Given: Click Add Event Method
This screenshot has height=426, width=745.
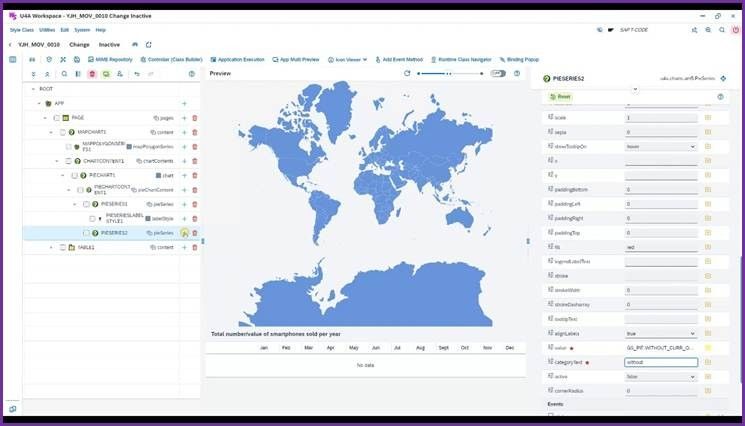Looking at the screenshot, I should [399, 59].
